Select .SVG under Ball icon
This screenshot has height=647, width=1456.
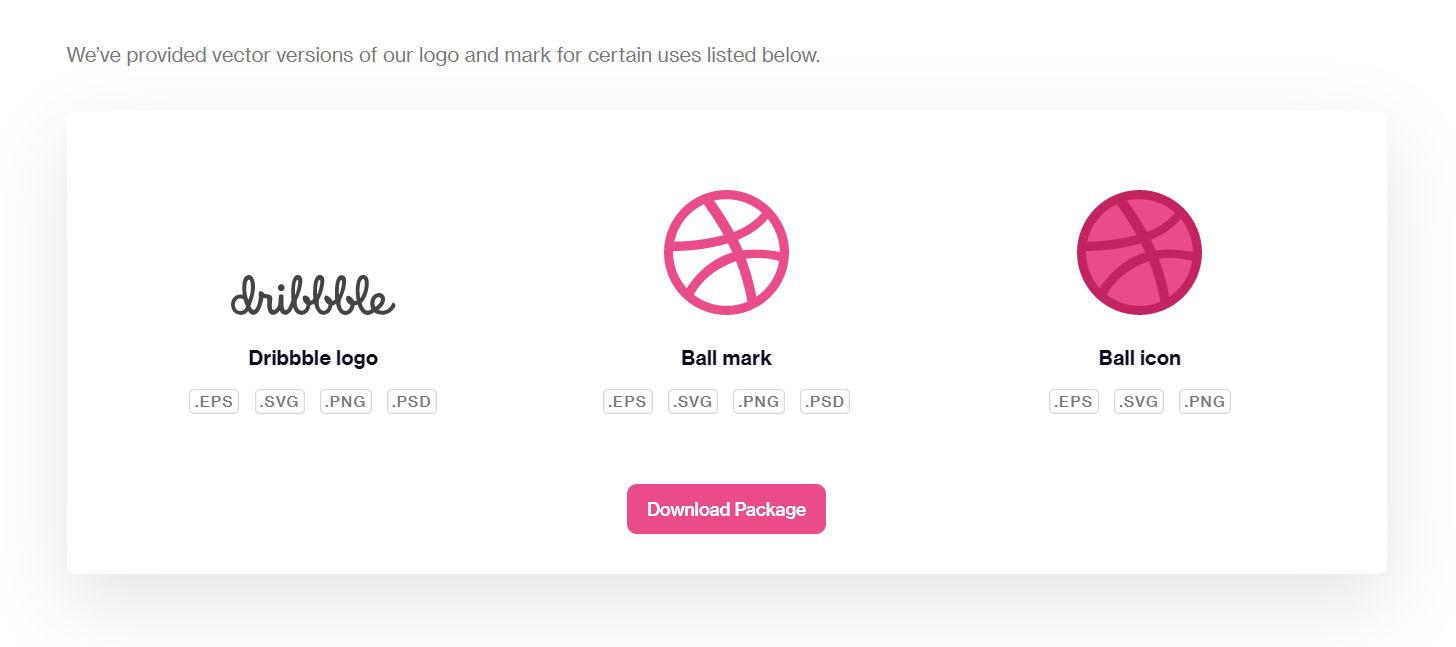(1139, 402)
